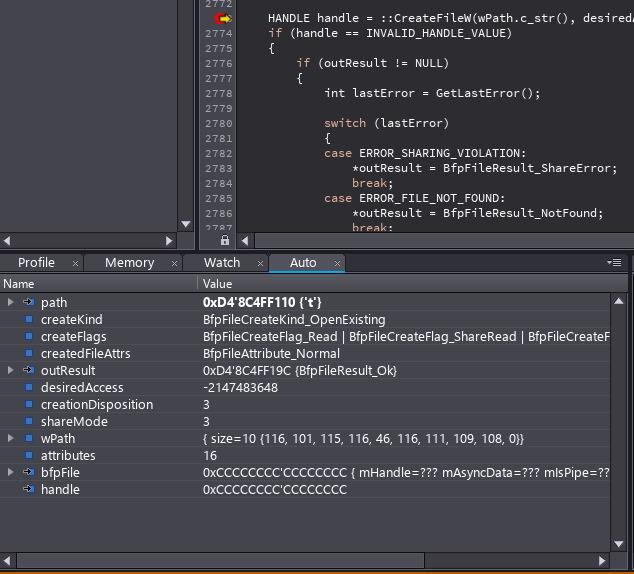
Task: Click the code editor scroll left arrow
Action: click(245, 241)
